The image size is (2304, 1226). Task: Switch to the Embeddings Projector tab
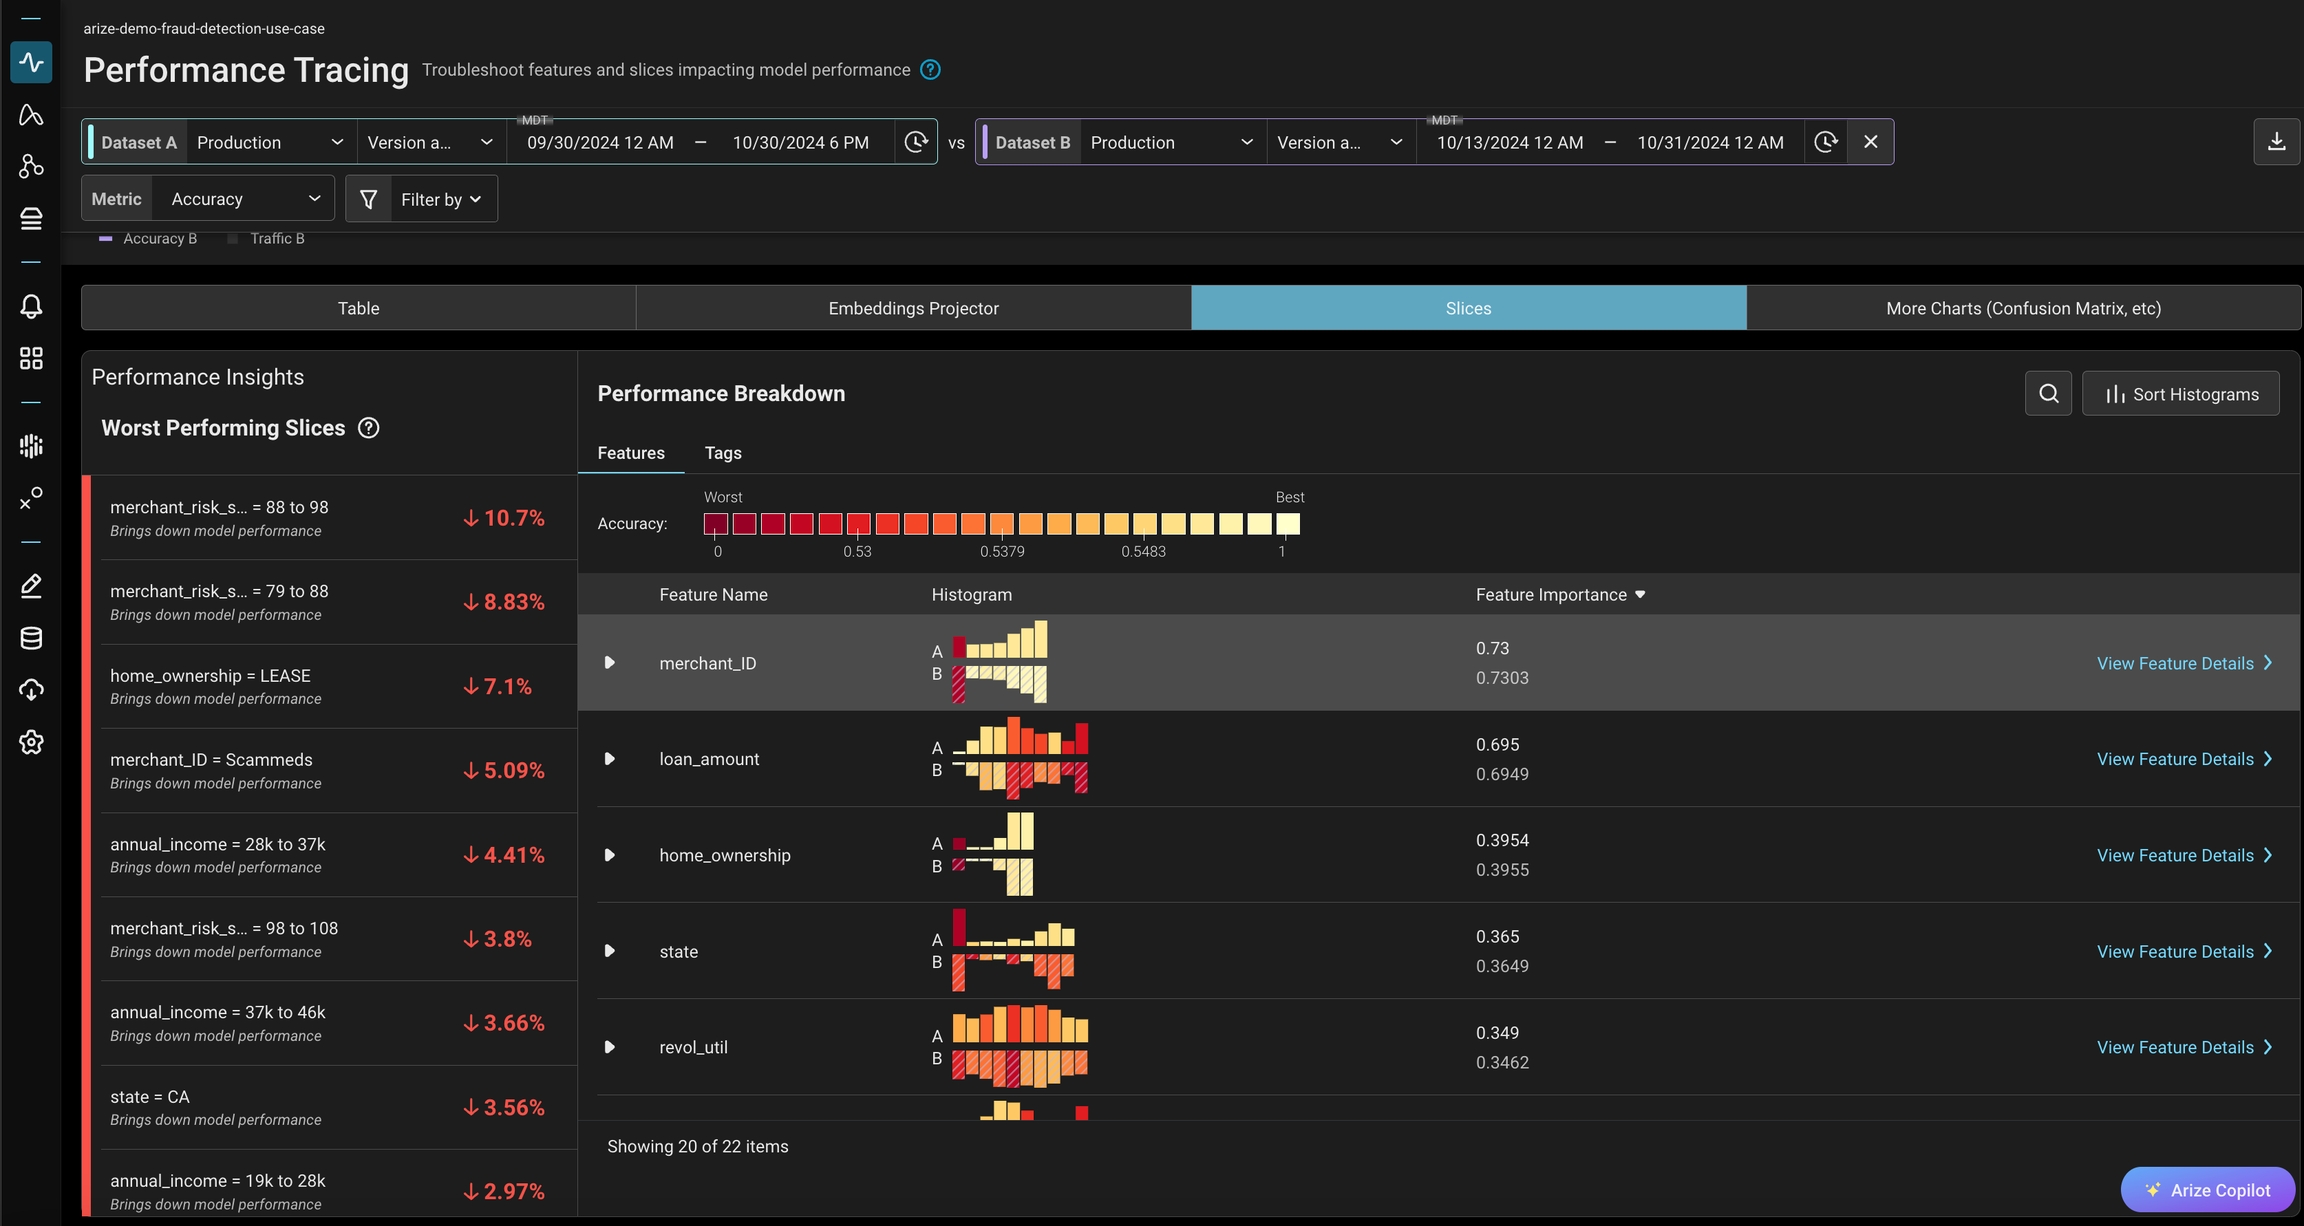[913, 308]
